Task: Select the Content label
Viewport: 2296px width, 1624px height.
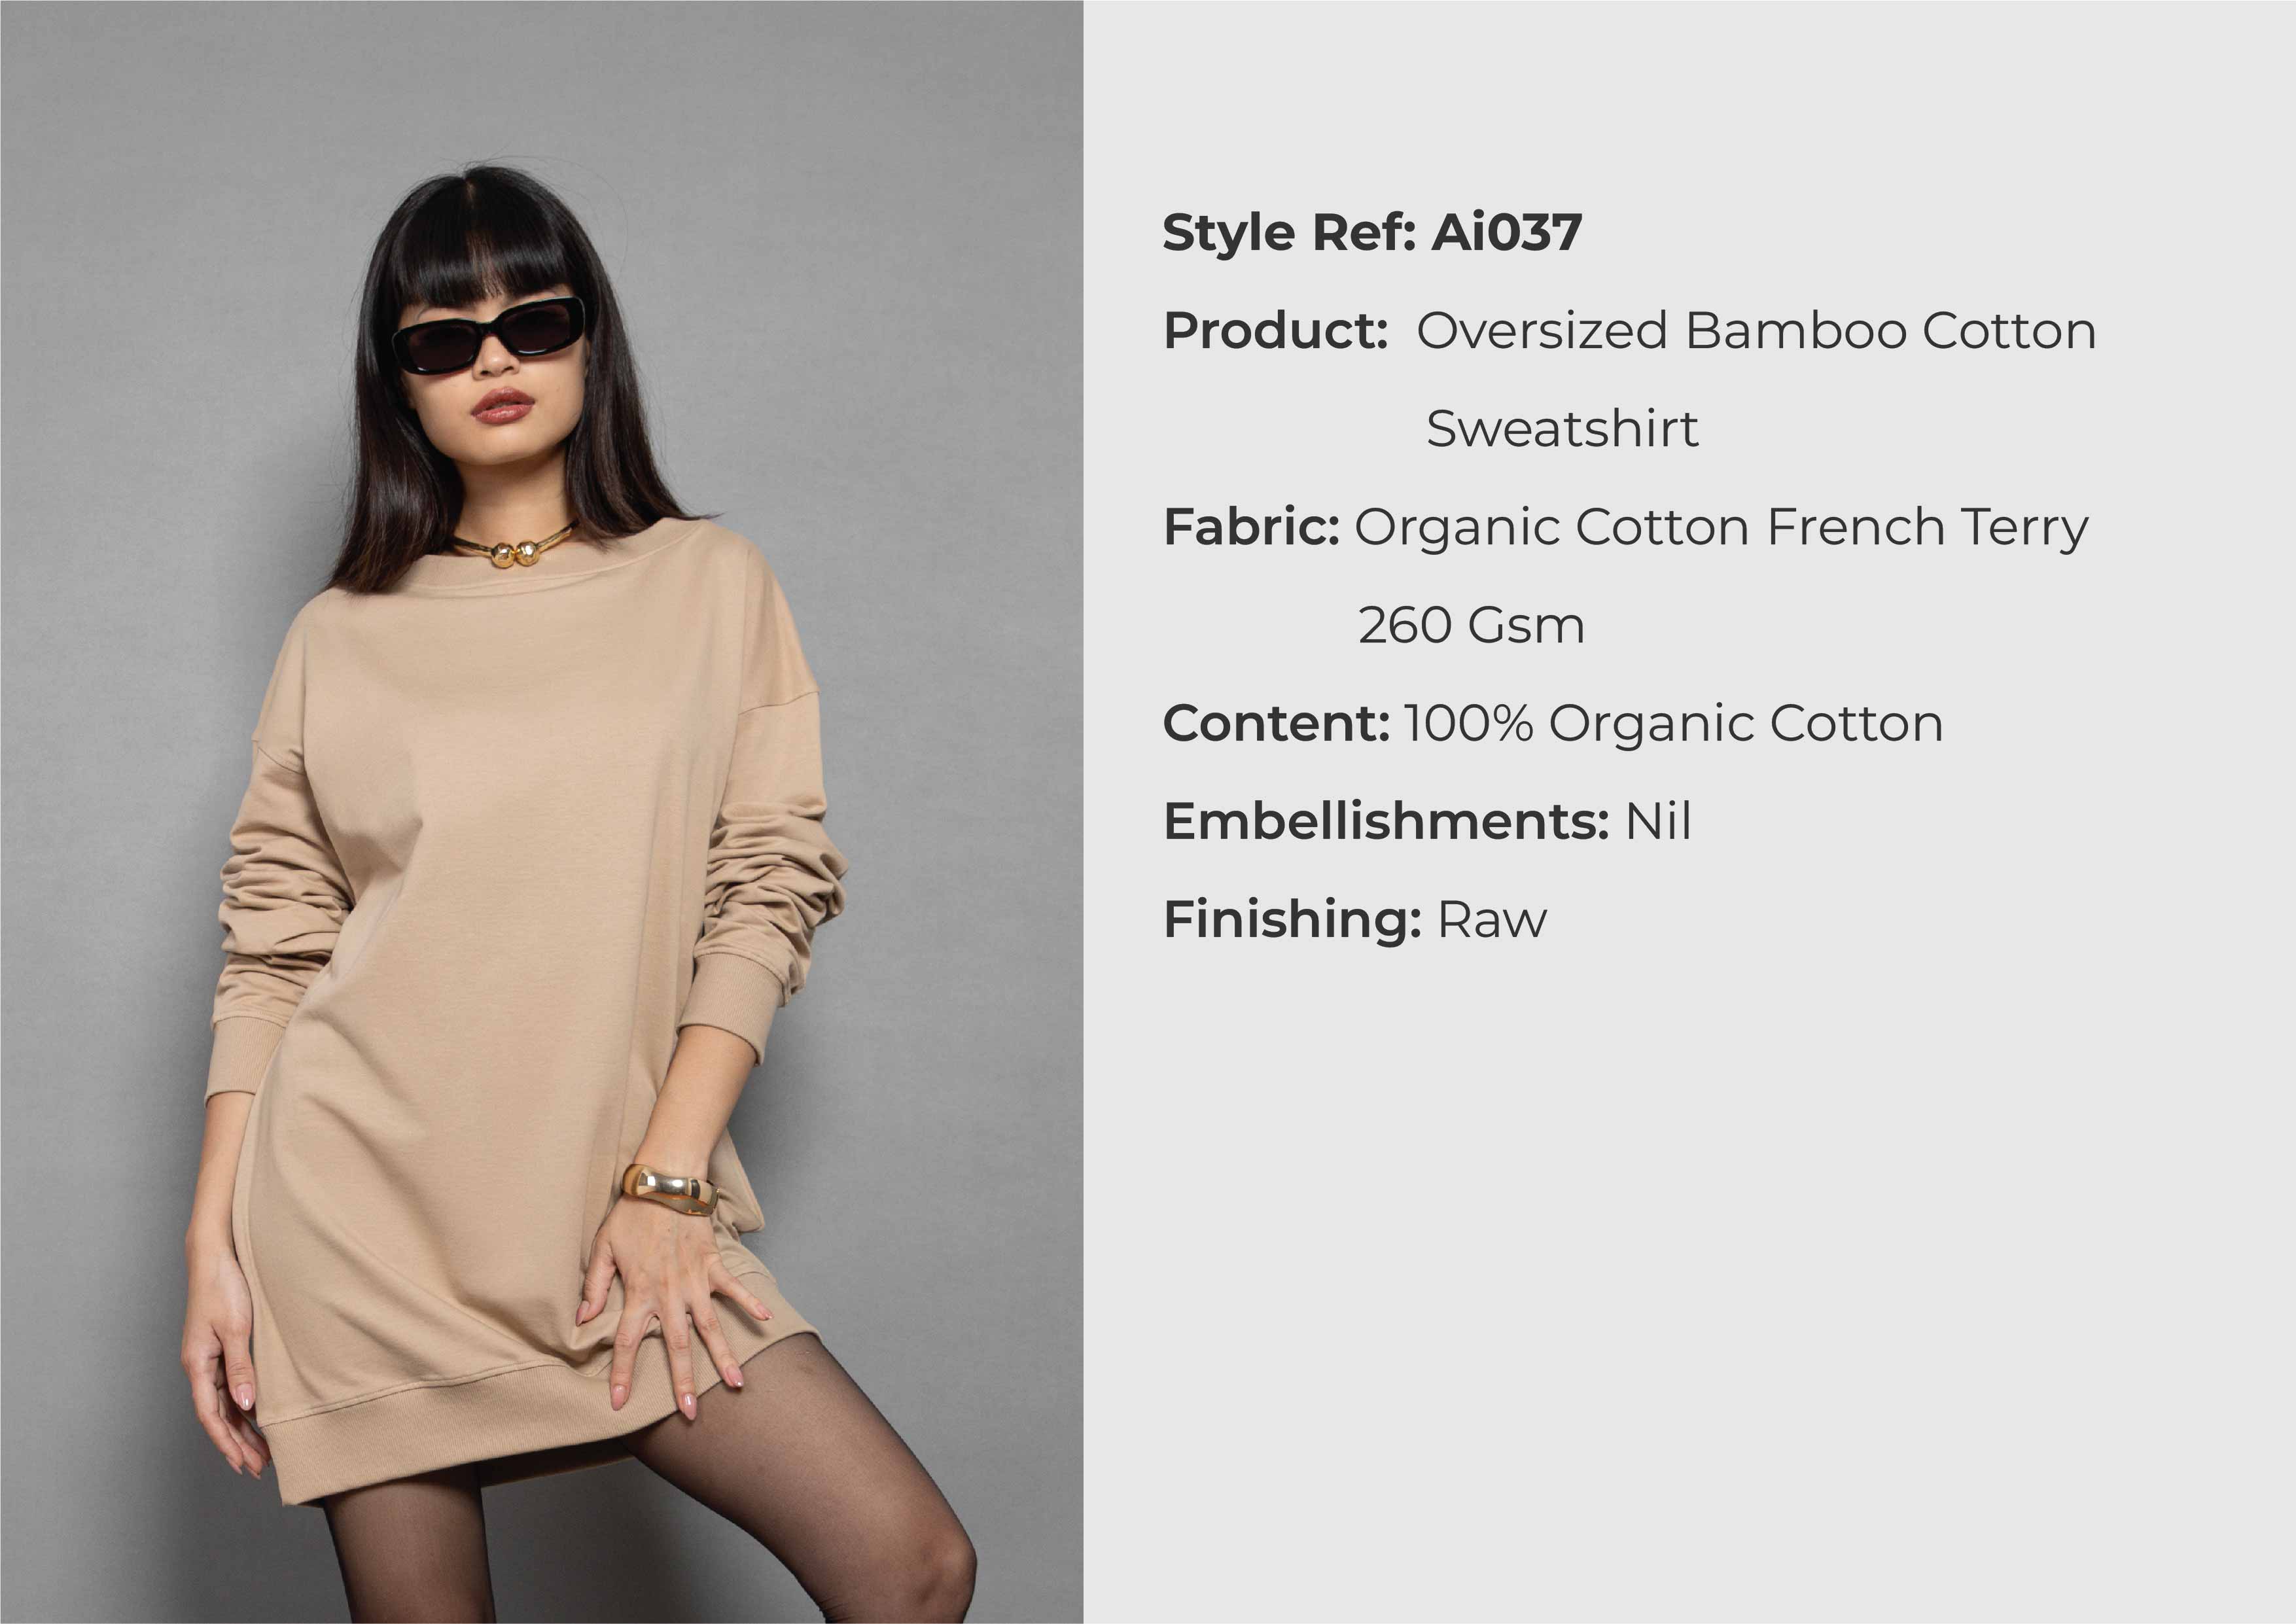Action: [1276, 723]
